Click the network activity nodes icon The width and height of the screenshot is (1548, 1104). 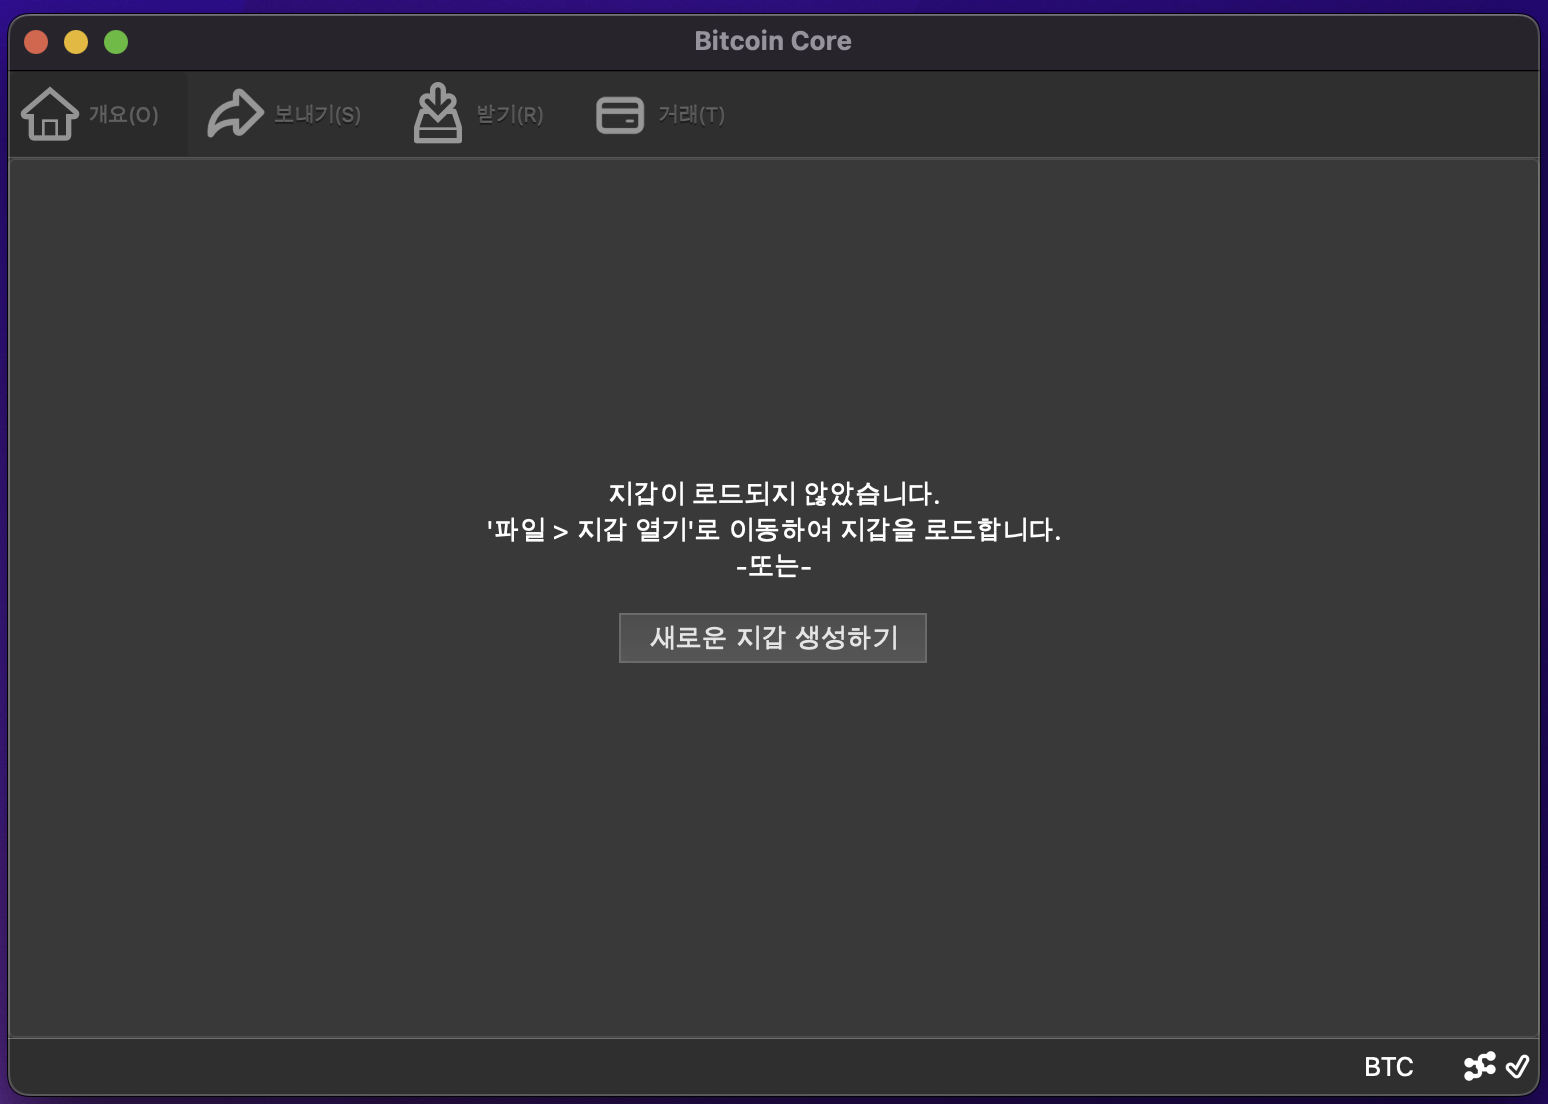point(1480,1066)
